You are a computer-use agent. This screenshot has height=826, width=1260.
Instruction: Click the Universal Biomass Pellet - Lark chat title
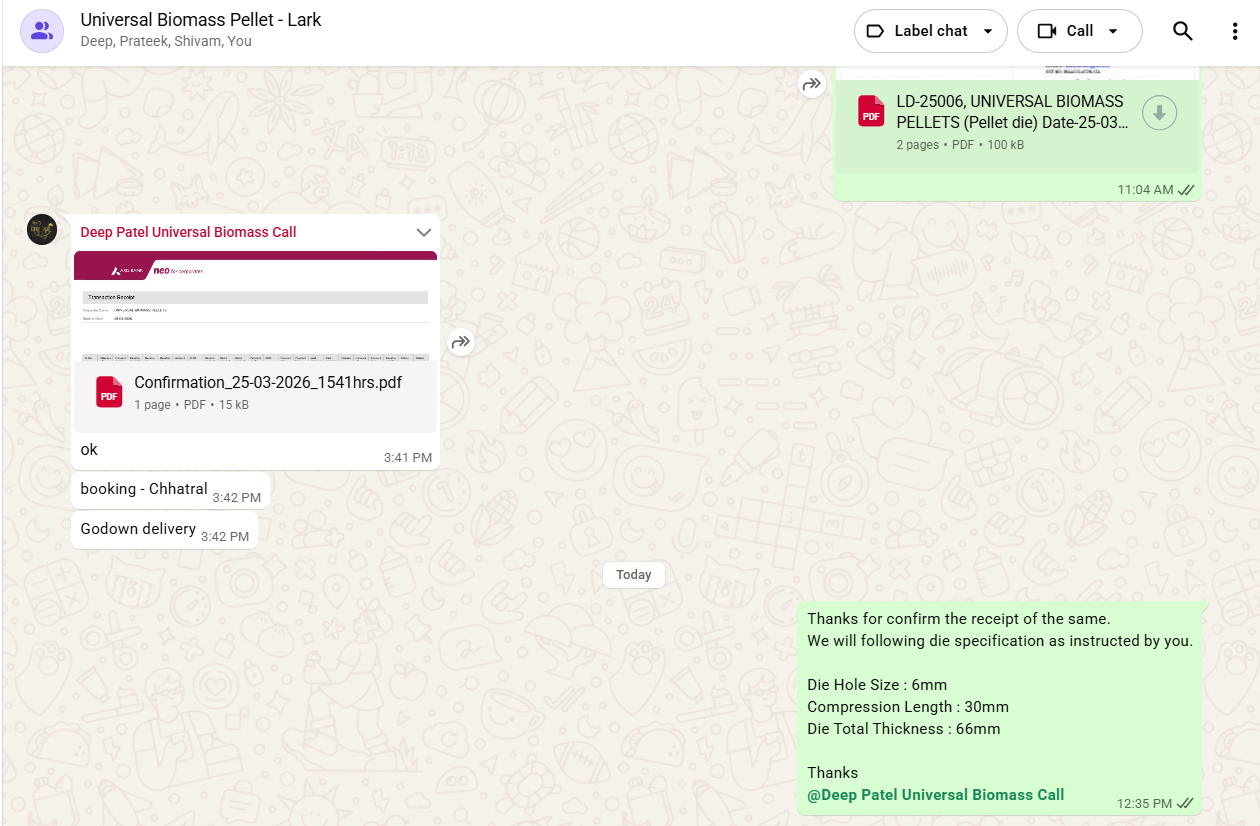tap(201, 20)
